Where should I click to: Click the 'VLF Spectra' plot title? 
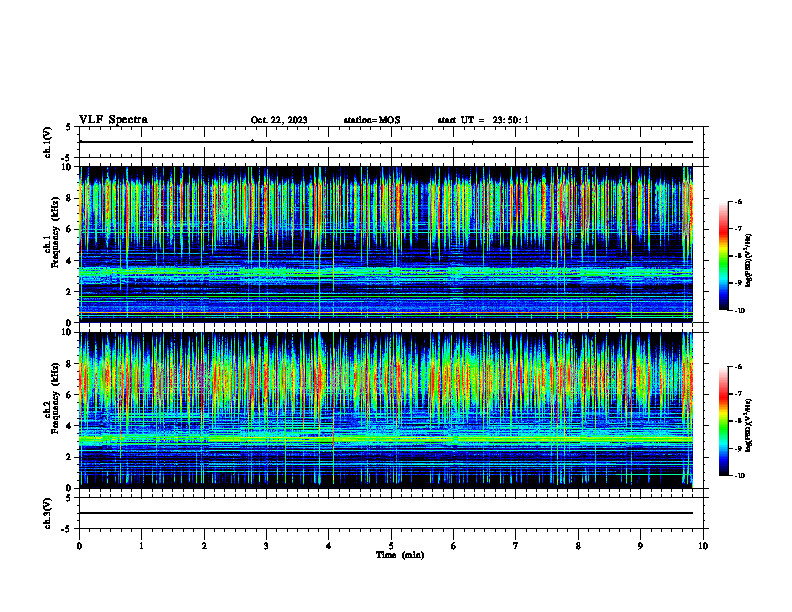coord(113,120)
